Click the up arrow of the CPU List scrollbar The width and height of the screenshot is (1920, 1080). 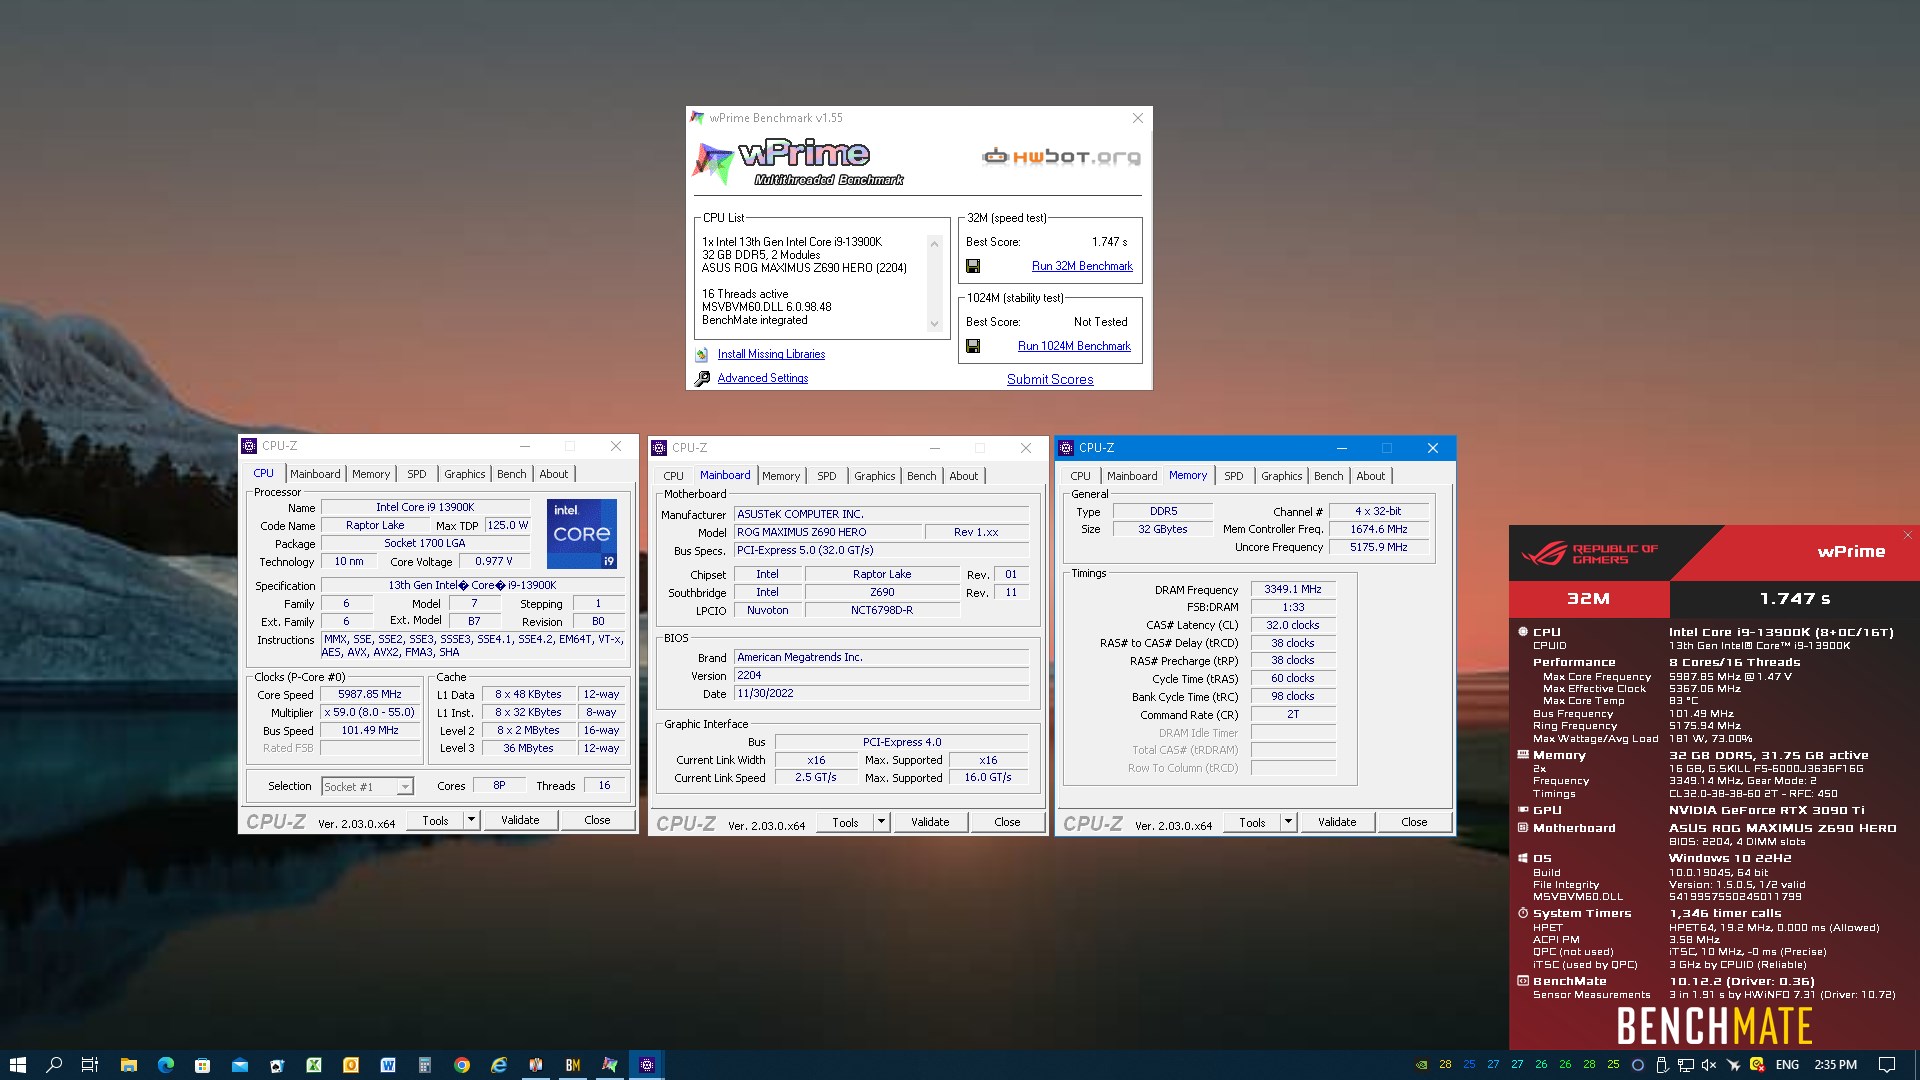935,243
